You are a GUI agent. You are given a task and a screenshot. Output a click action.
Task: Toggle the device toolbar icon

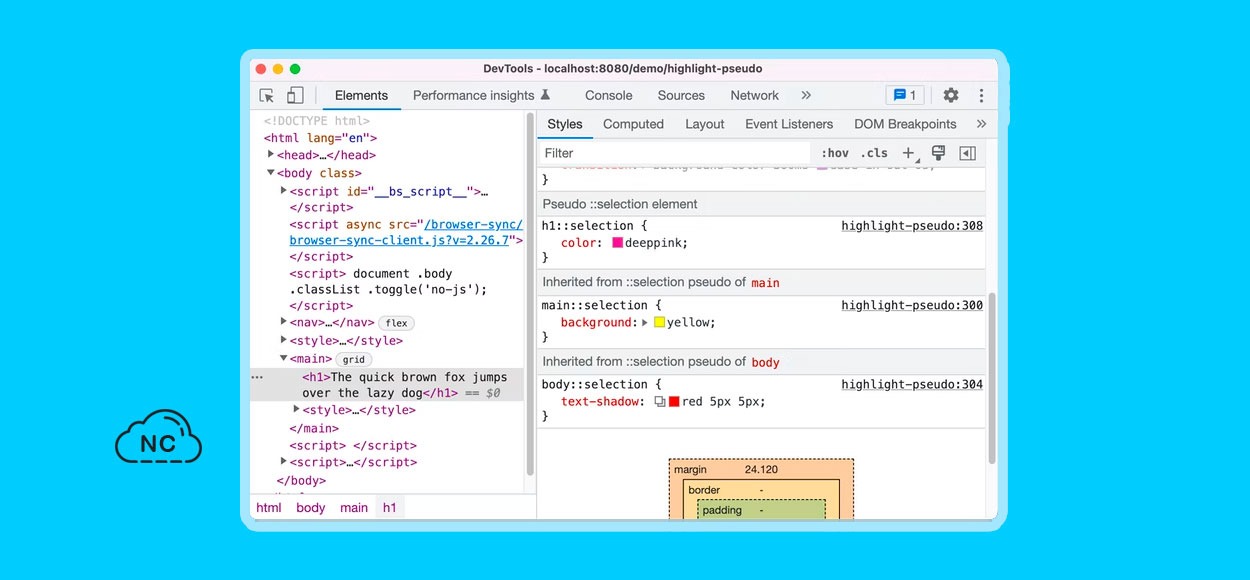295,96
